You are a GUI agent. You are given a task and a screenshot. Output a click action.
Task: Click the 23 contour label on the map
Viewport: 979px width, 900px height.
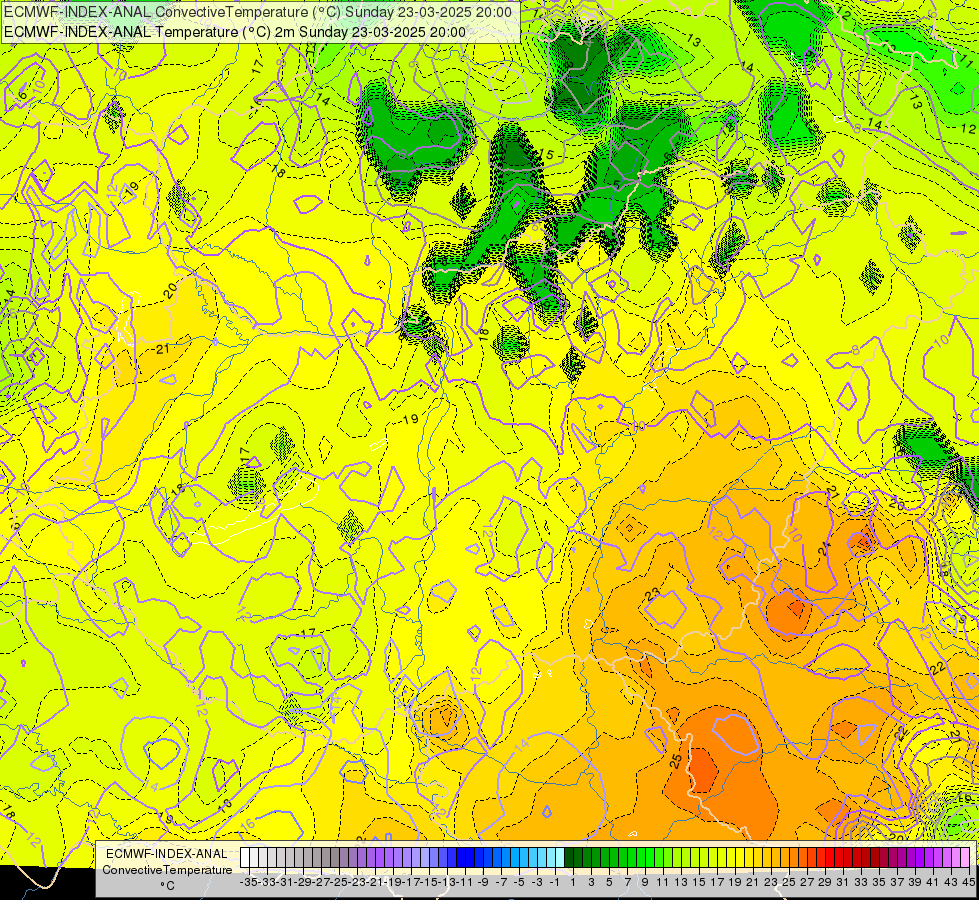pos(653,594)
